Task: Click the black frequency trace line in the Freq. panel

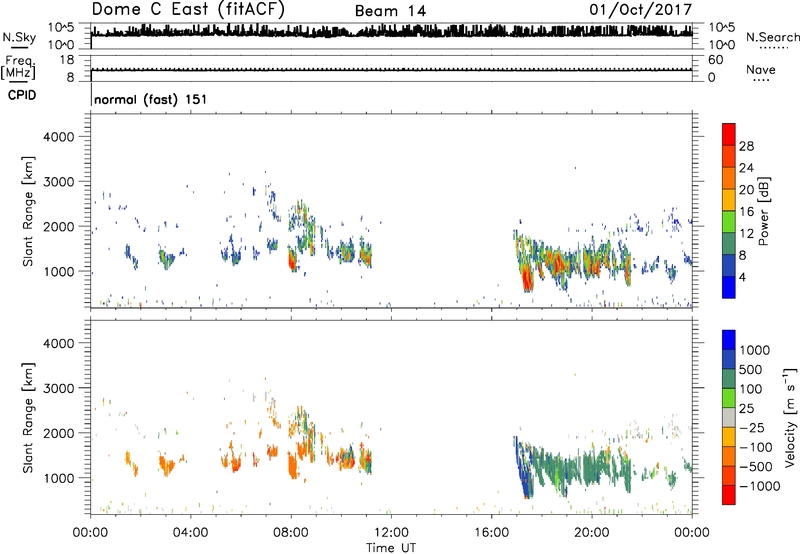Action: coord(392,70)
